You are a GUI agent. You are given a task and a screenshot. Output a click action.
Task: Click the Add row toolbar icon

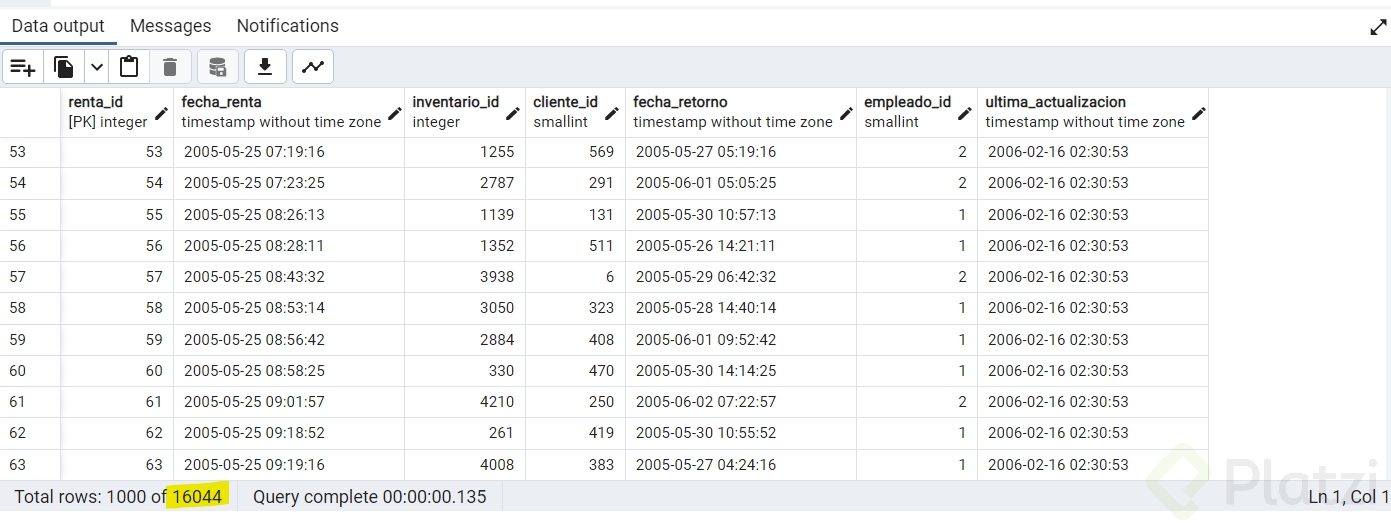tap(23, 67)
